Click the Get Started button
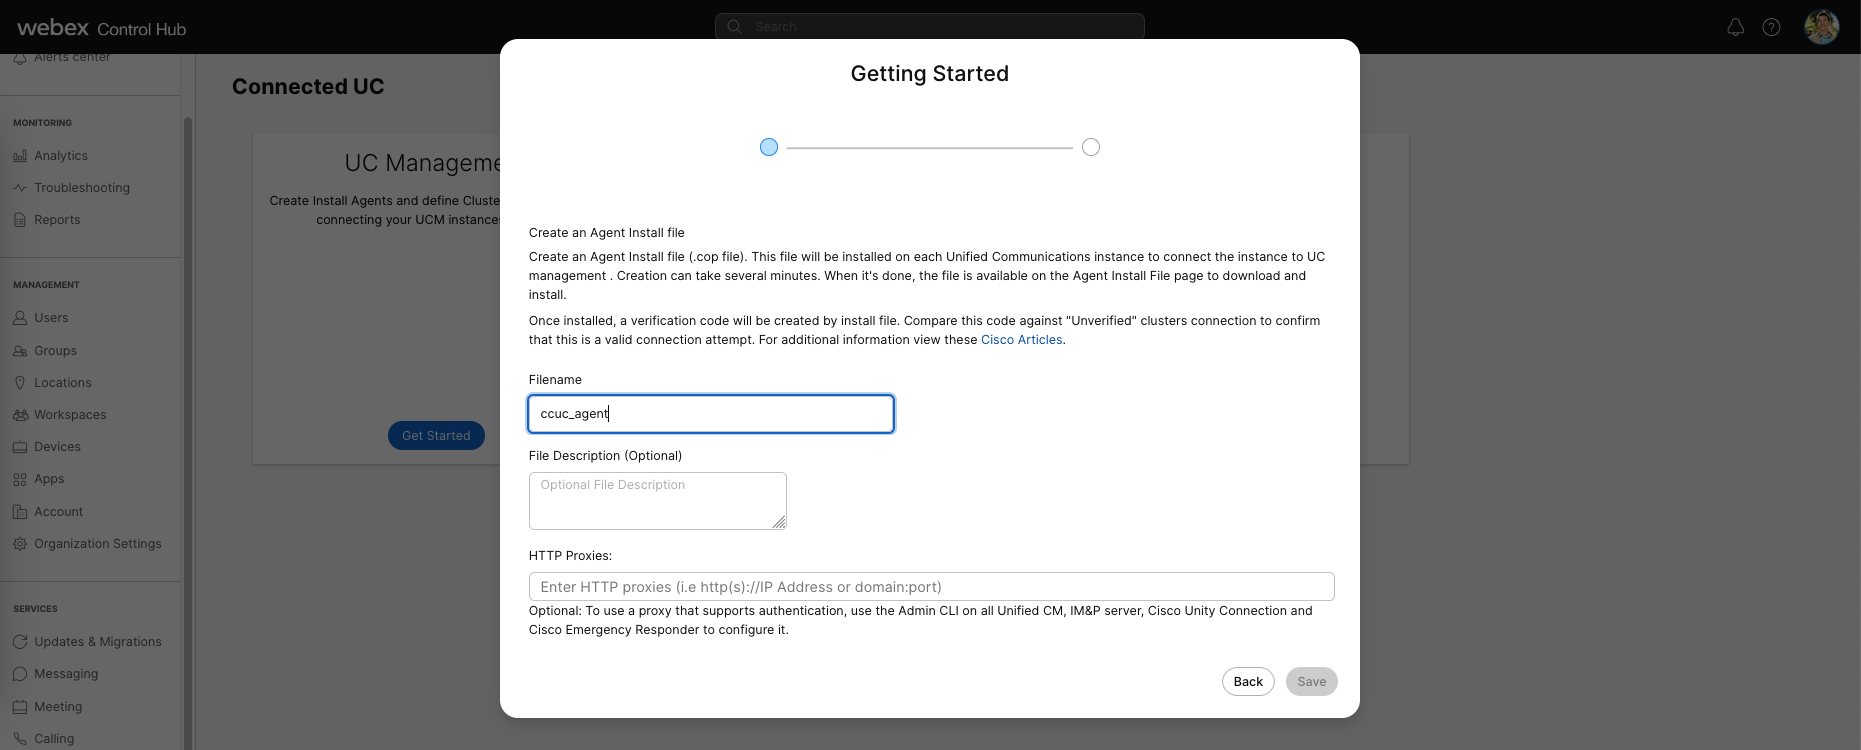Screen dimensions: 1861x750 tap(436, 436)
